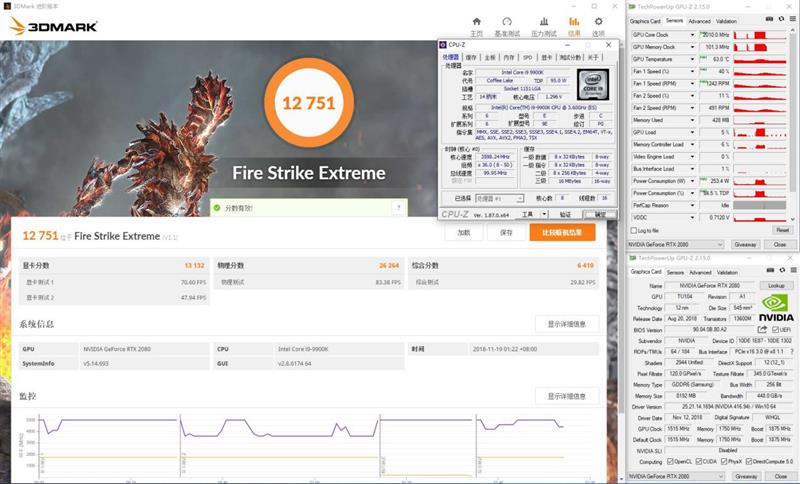Screen dimensions: 800x484
Task: Click the confirm (确定) button in CPU-Z
Action: (x=599, y=214)
